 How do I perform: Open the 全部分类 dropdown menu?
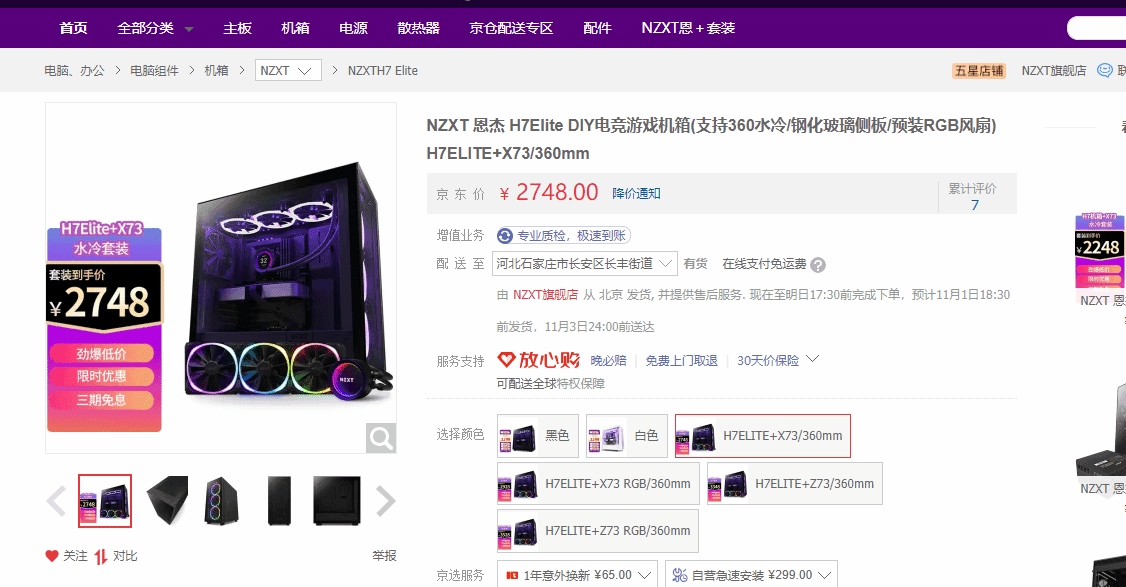click(155, 28)
